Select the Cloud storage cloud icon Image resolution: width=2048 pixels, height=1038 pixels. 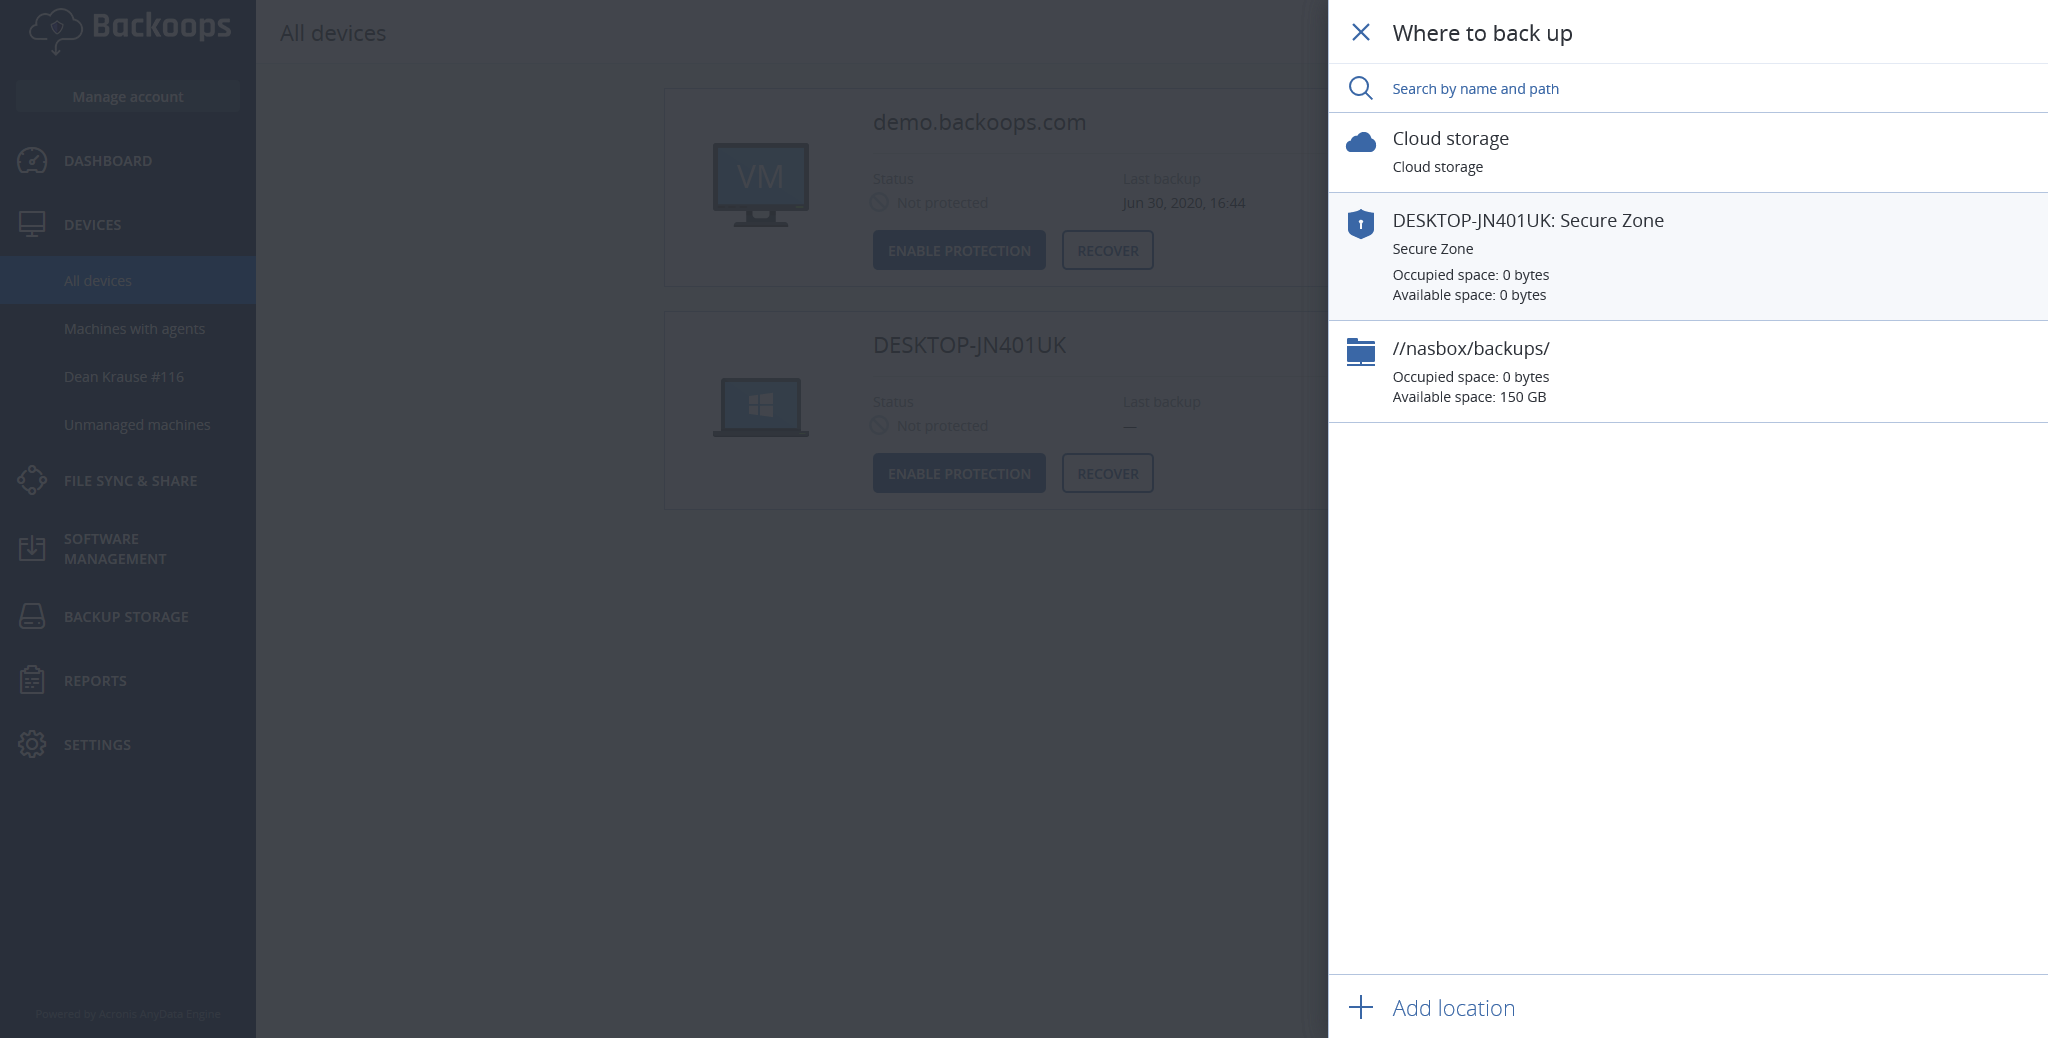tap(1360, 142)
